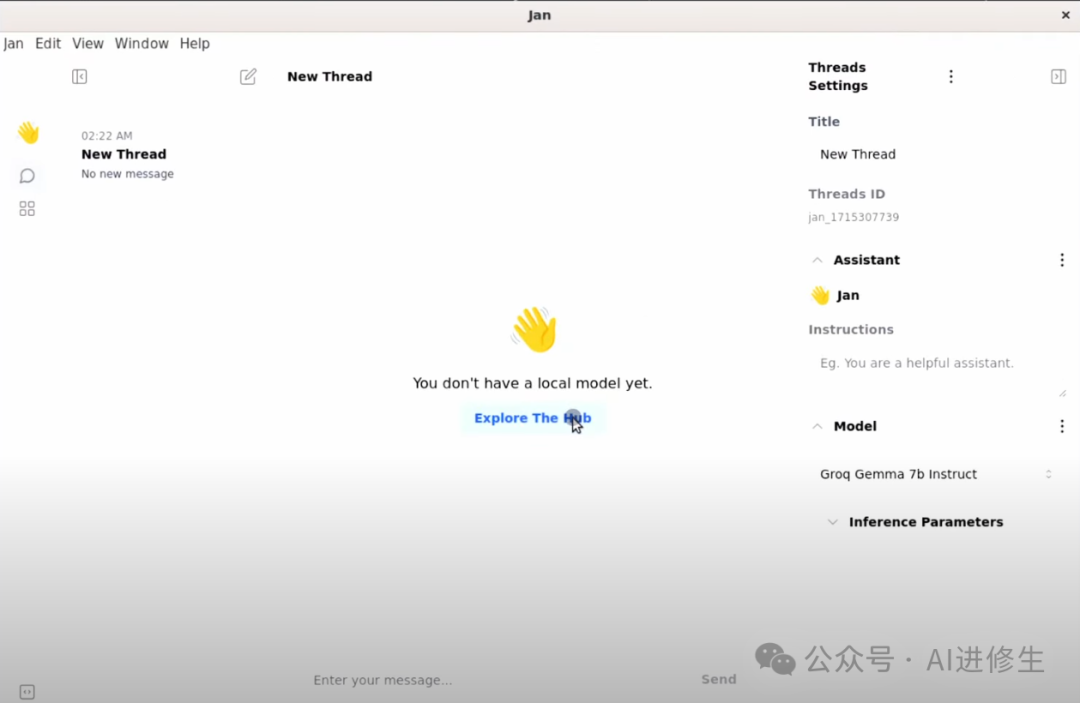Open the chat threads view icon
This screenshot has width=1080, height=703.
27,176
